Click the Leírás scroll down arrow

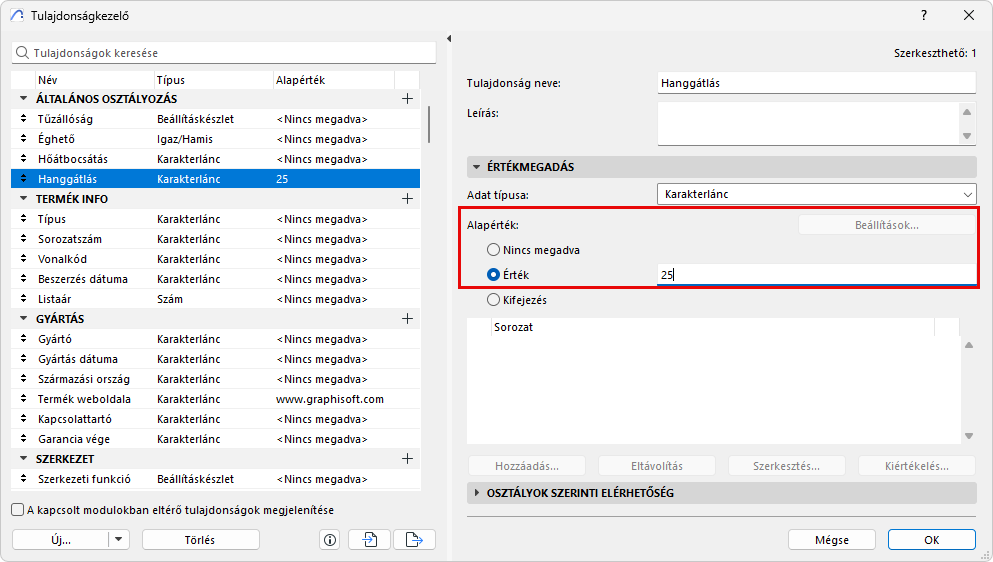pos(967,136)
